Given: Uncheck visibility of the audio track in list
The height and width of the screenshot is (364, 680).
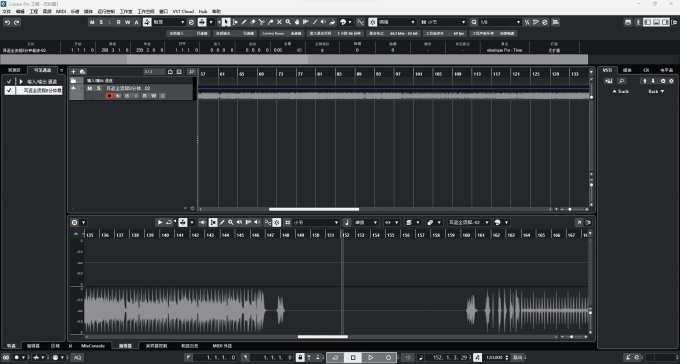Looking at the screenshot, I should [x=9, y=90].
